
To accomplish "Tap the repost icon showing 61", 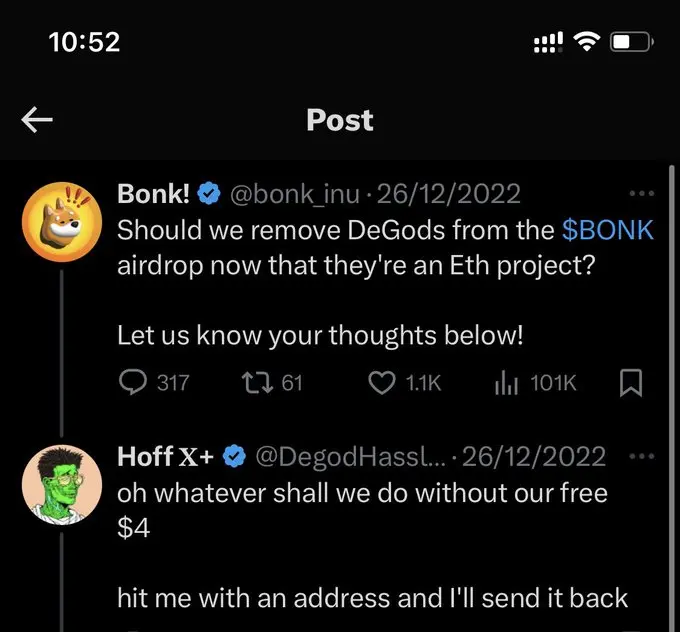I will tap(257, 383).
